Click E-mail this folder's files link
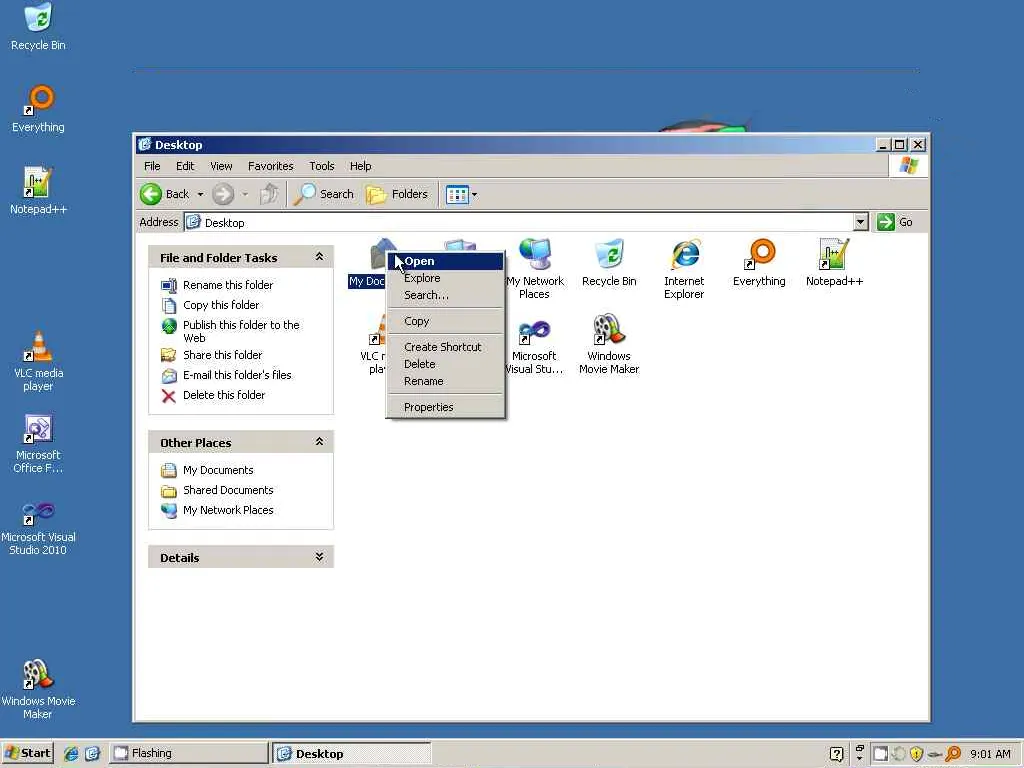The height and width of the screenshot is (768, 1024). [237, 375]
